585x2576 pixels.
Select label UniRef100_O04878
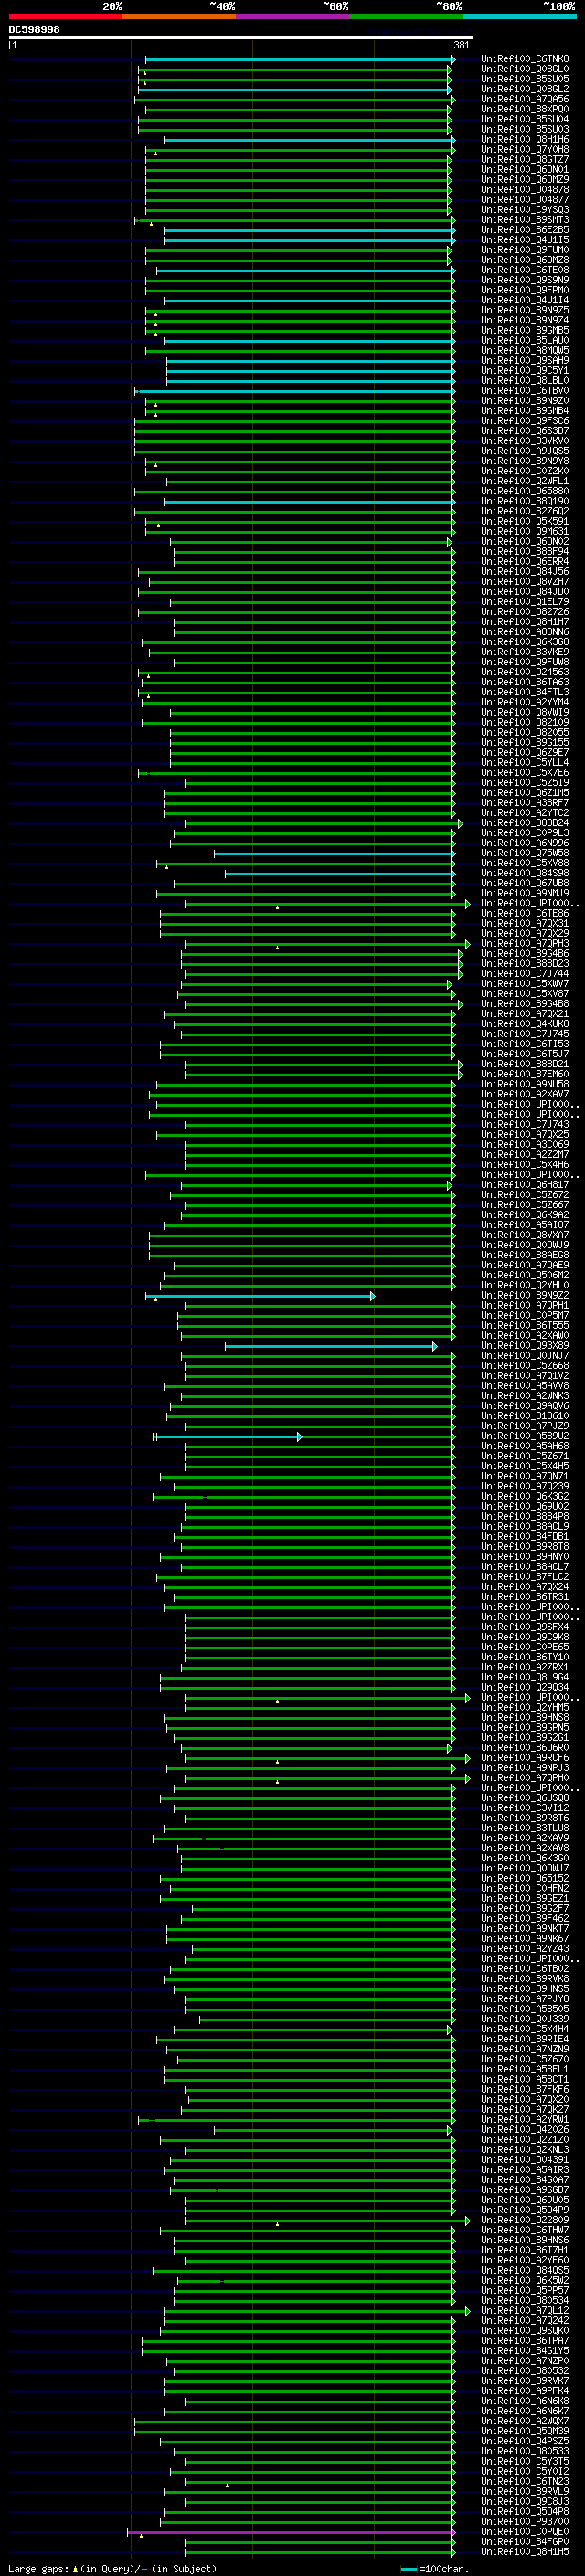[x=525, y=189]
